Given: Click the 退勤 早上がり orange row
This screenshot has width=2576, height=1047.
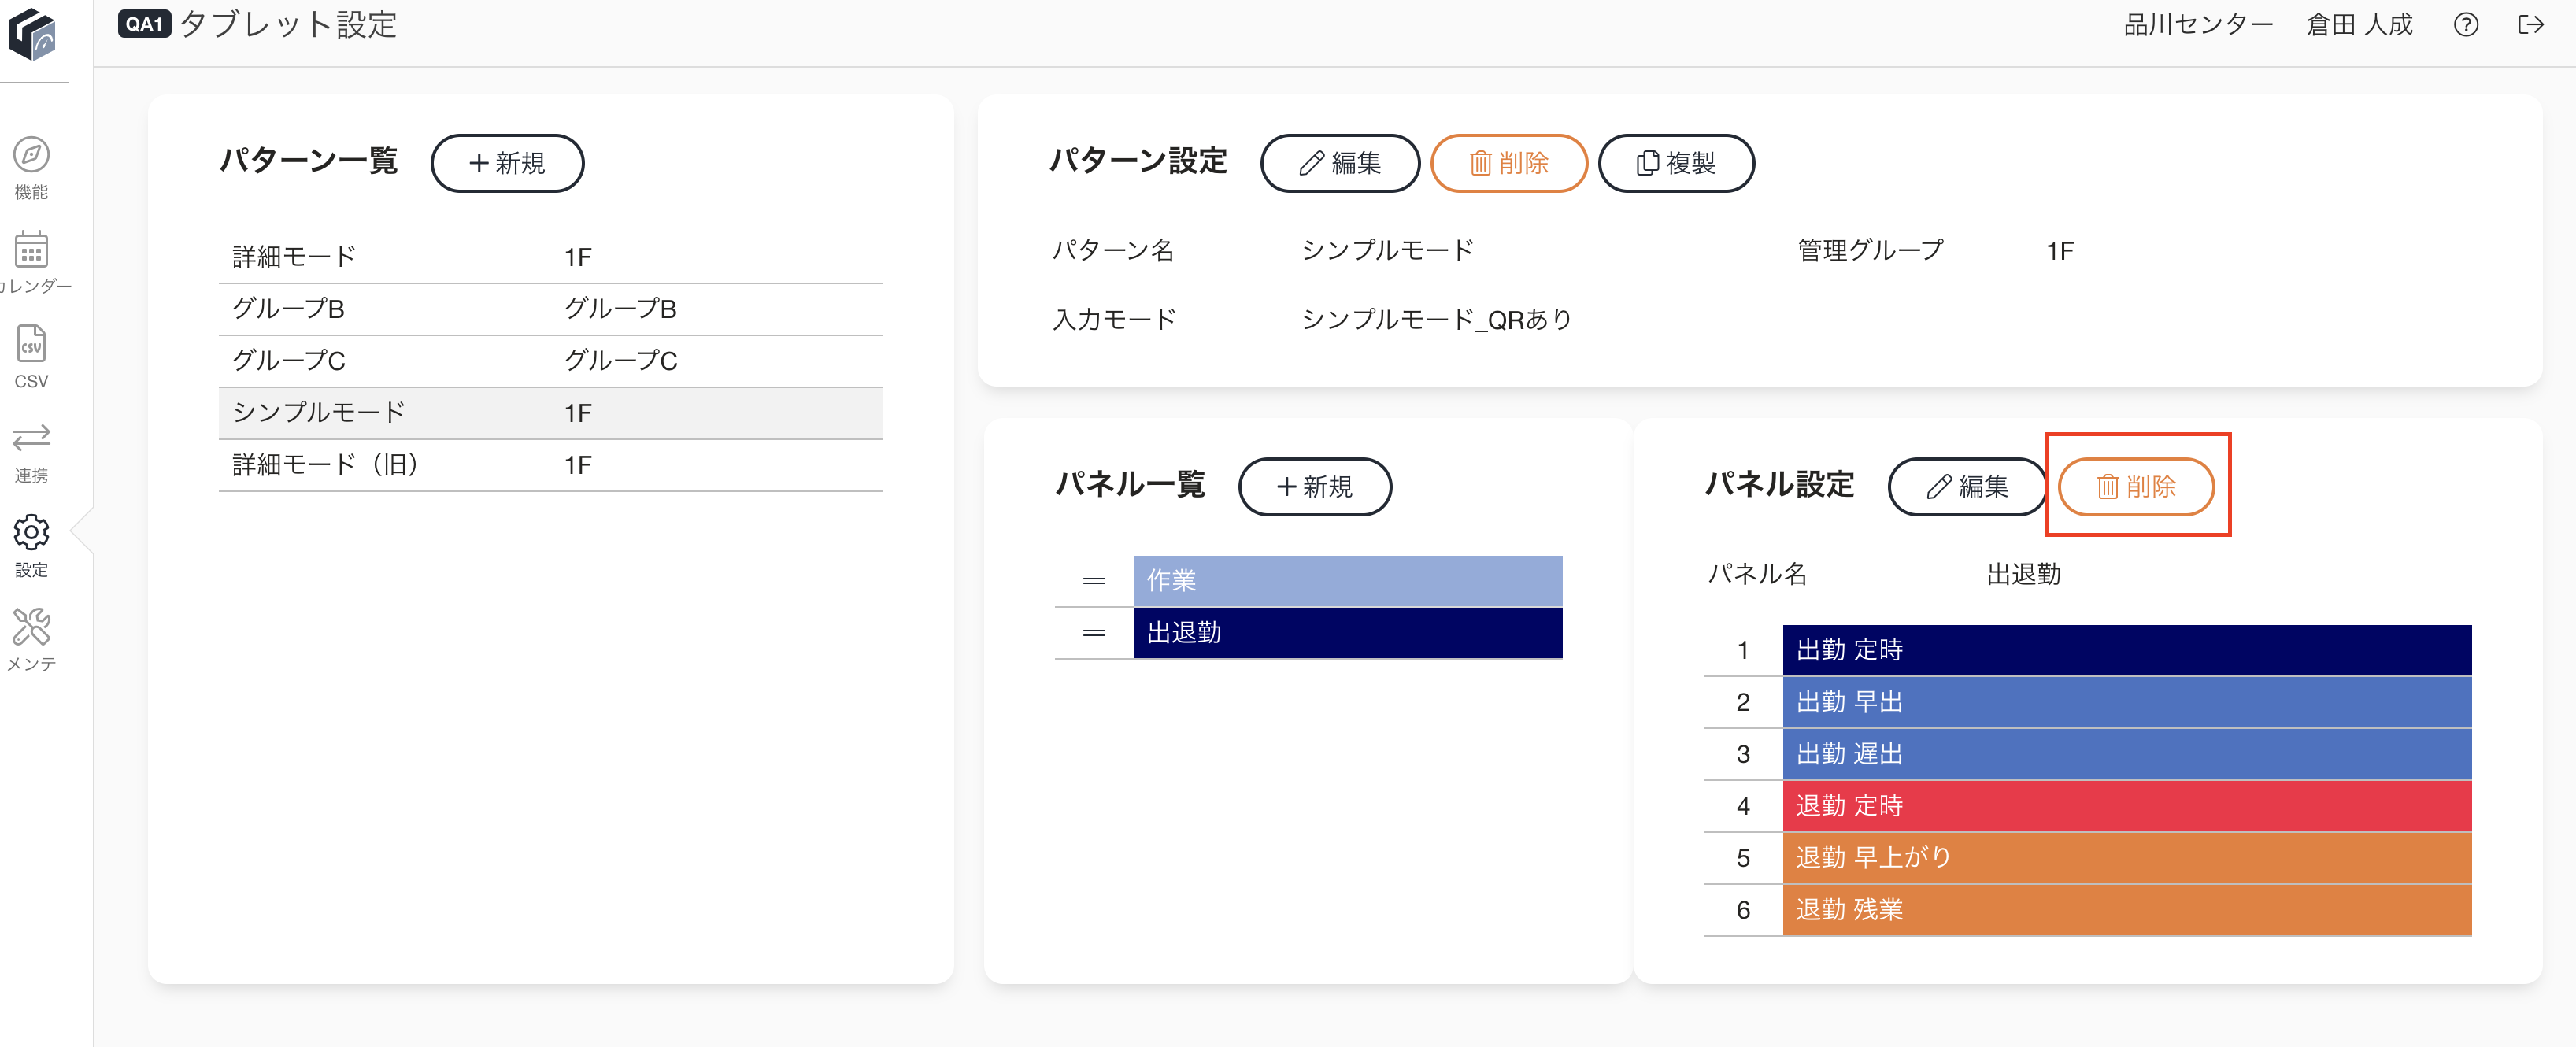Looking at the screenshot, I should pos(2127,858).
